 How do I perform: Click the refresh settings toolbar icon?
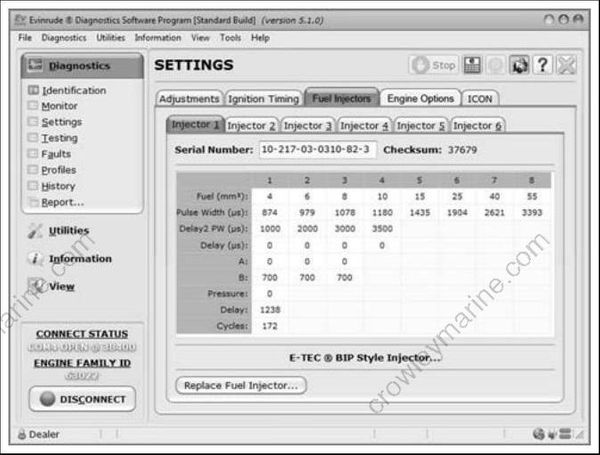519,65
